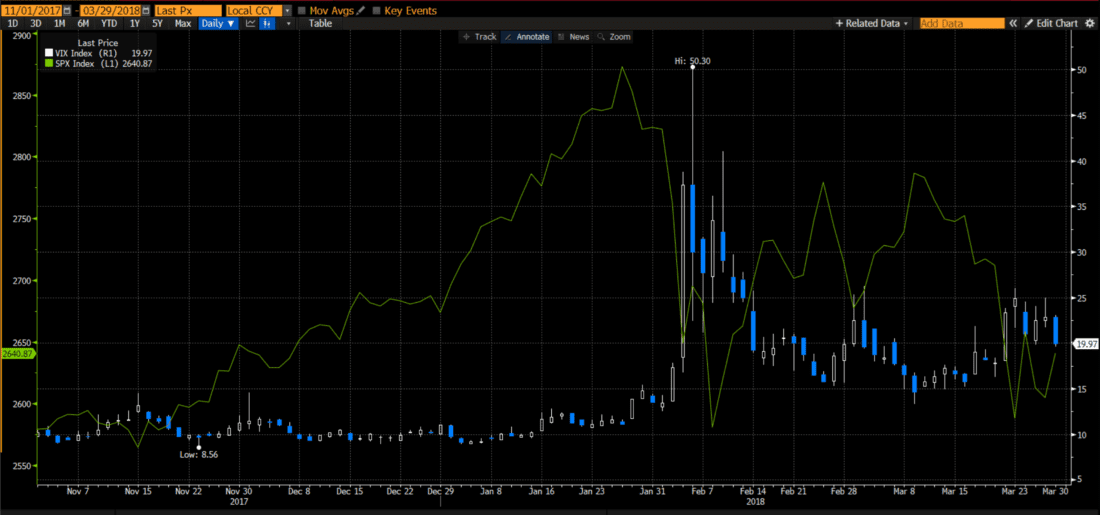1100x515 pixels.
Task: Activate the Zoom tool
Action: pos(615,36)
